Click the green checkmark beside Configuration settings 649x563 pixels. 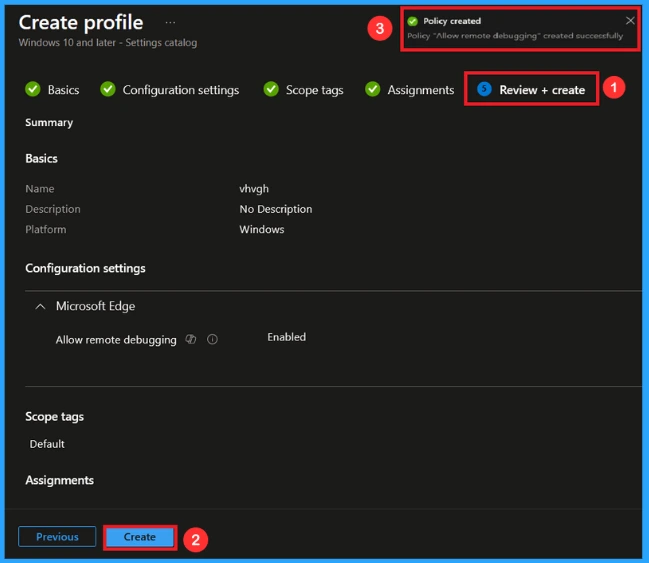point(108,89)
